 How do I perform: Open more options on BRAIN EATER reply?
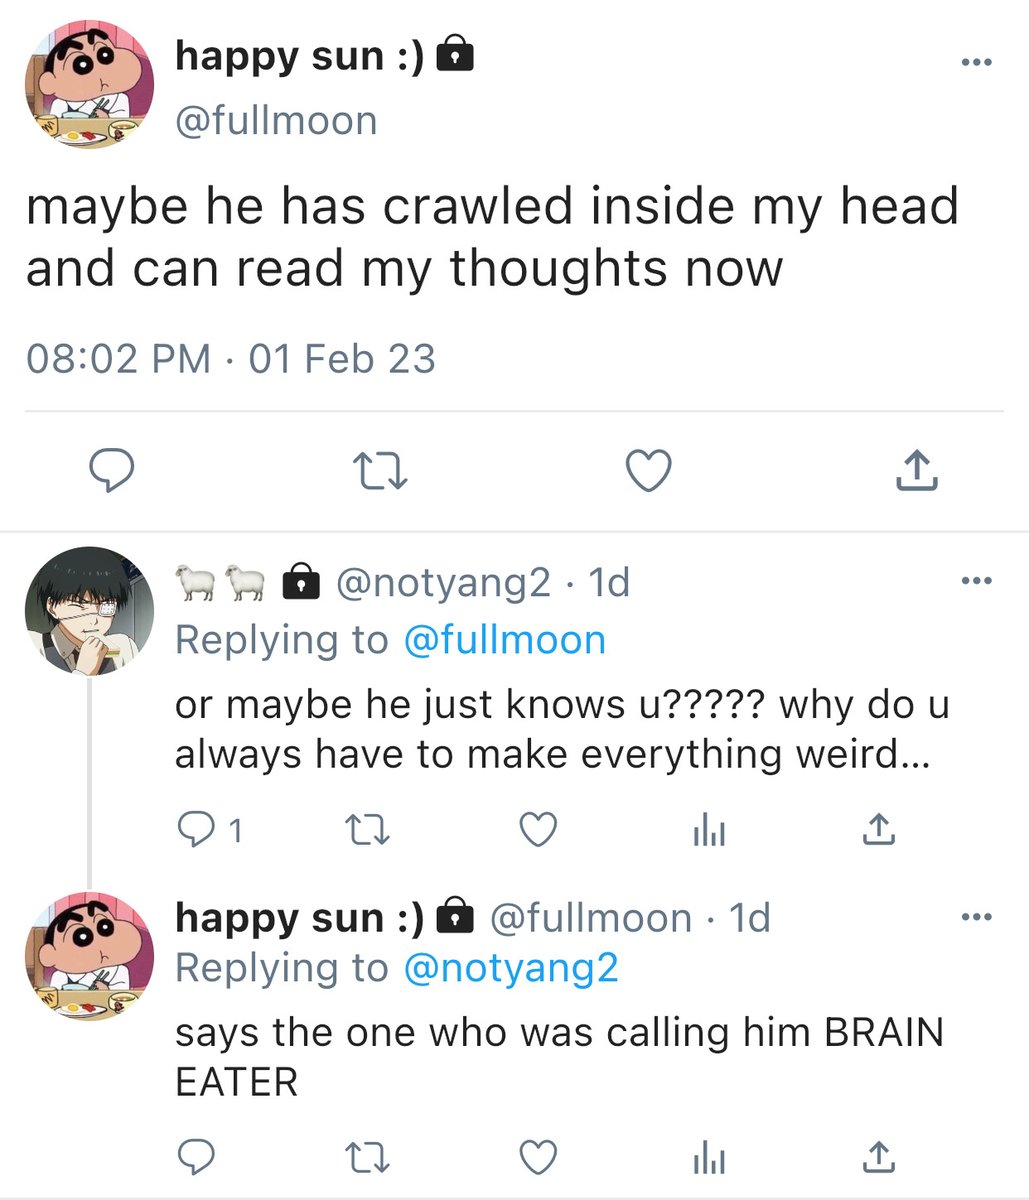[975, 916]
